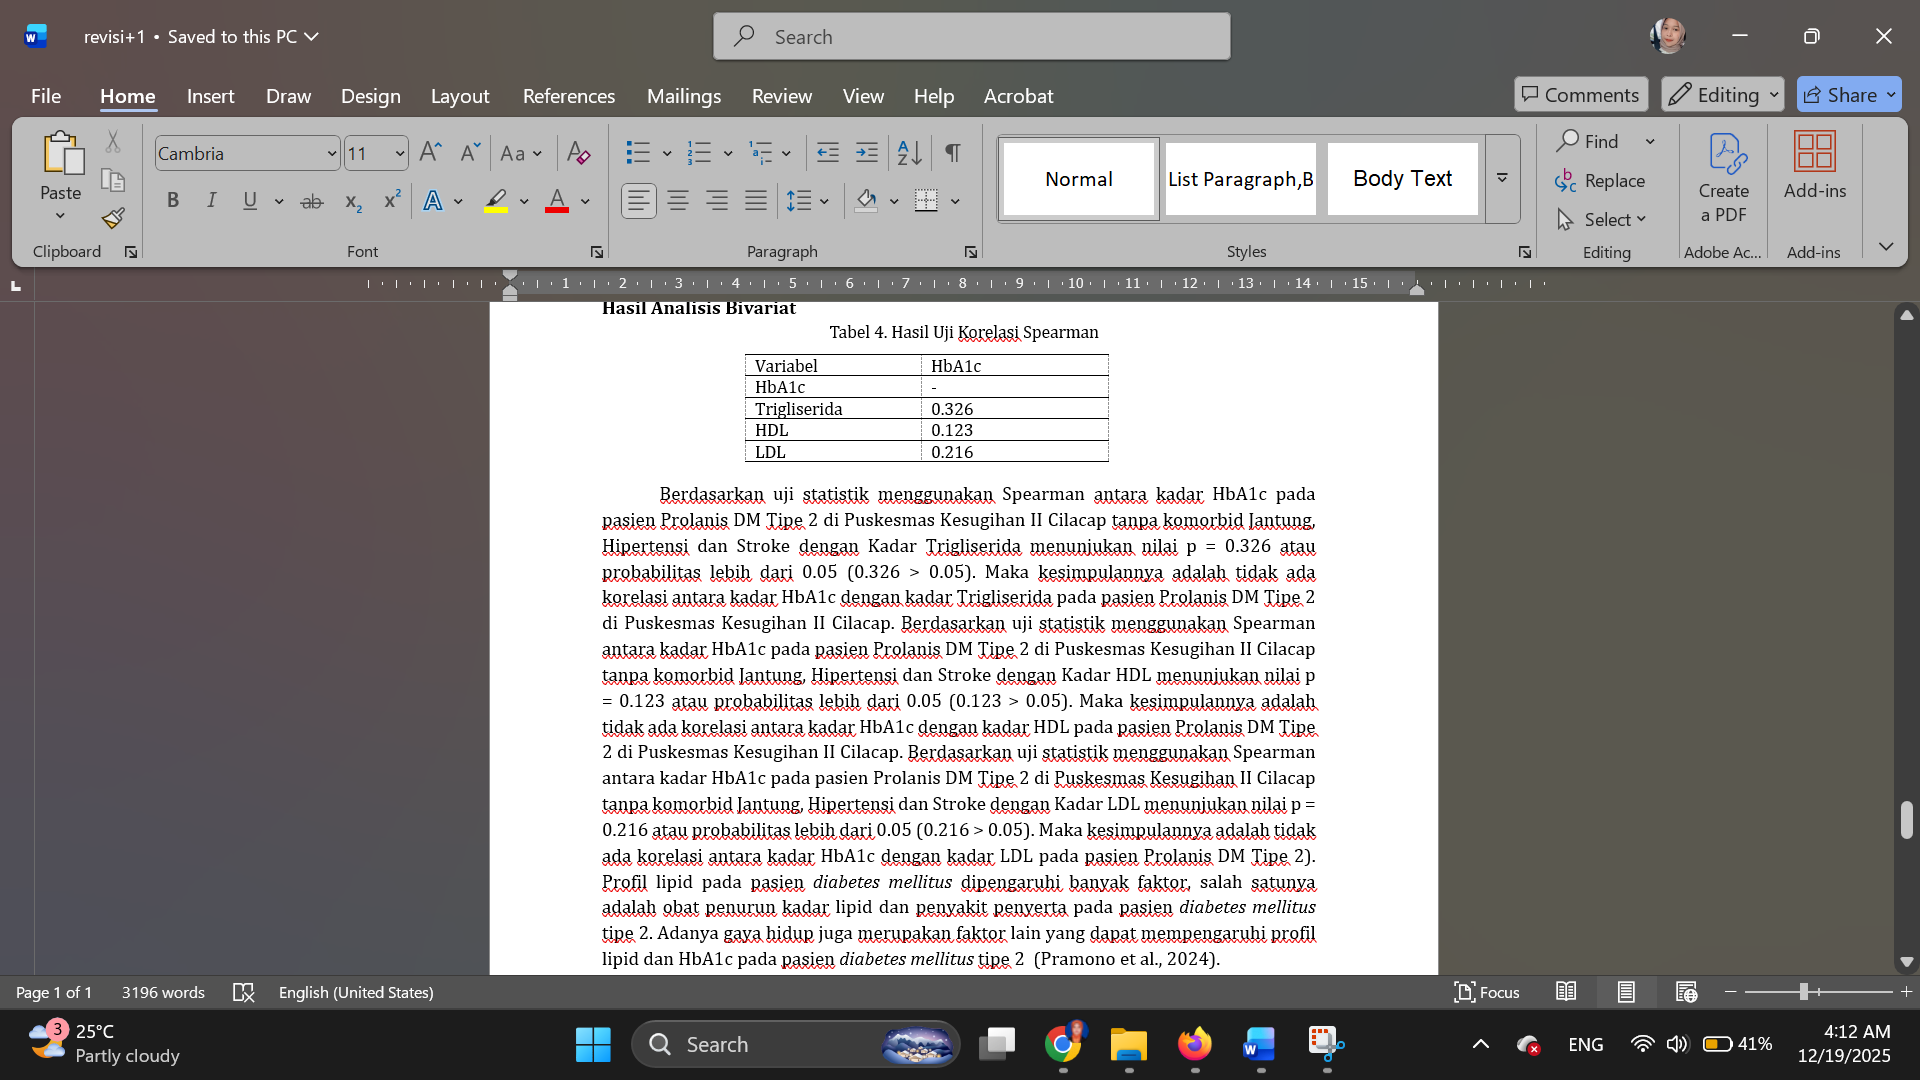Switch to the Layout tab
Screen dimensions: 1920x1080
click(x=459, y=96)
